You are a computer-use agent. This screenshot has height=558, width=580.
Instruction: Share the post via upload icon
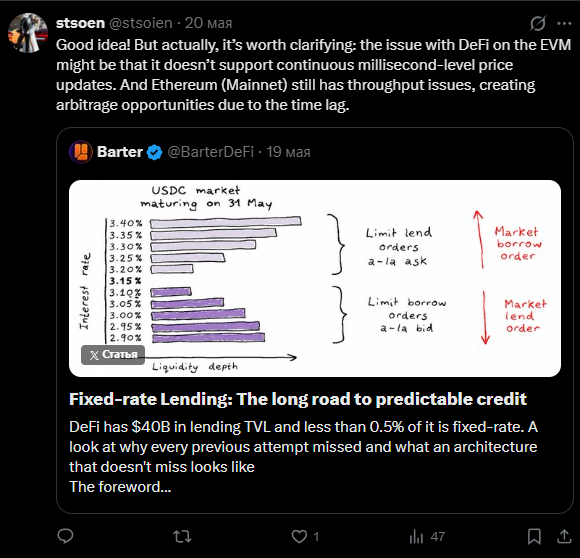(x=564, y=537)
